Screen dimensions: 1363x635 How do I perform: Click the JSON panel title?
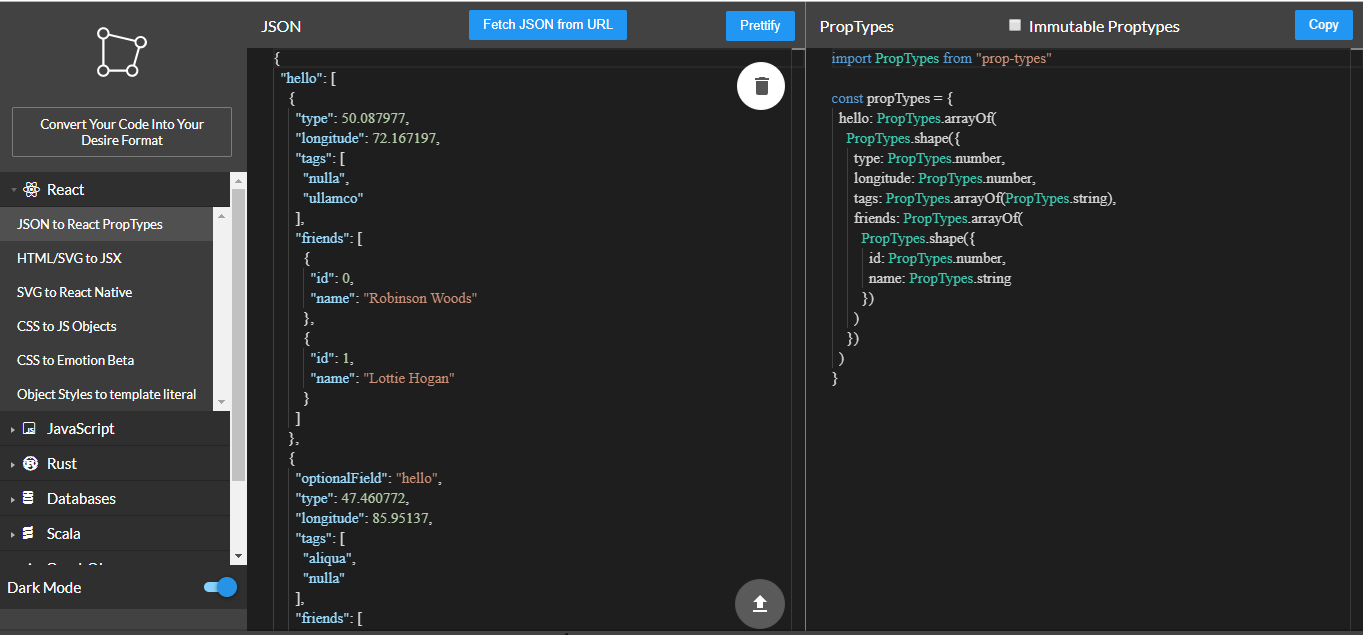pos(281,27)
